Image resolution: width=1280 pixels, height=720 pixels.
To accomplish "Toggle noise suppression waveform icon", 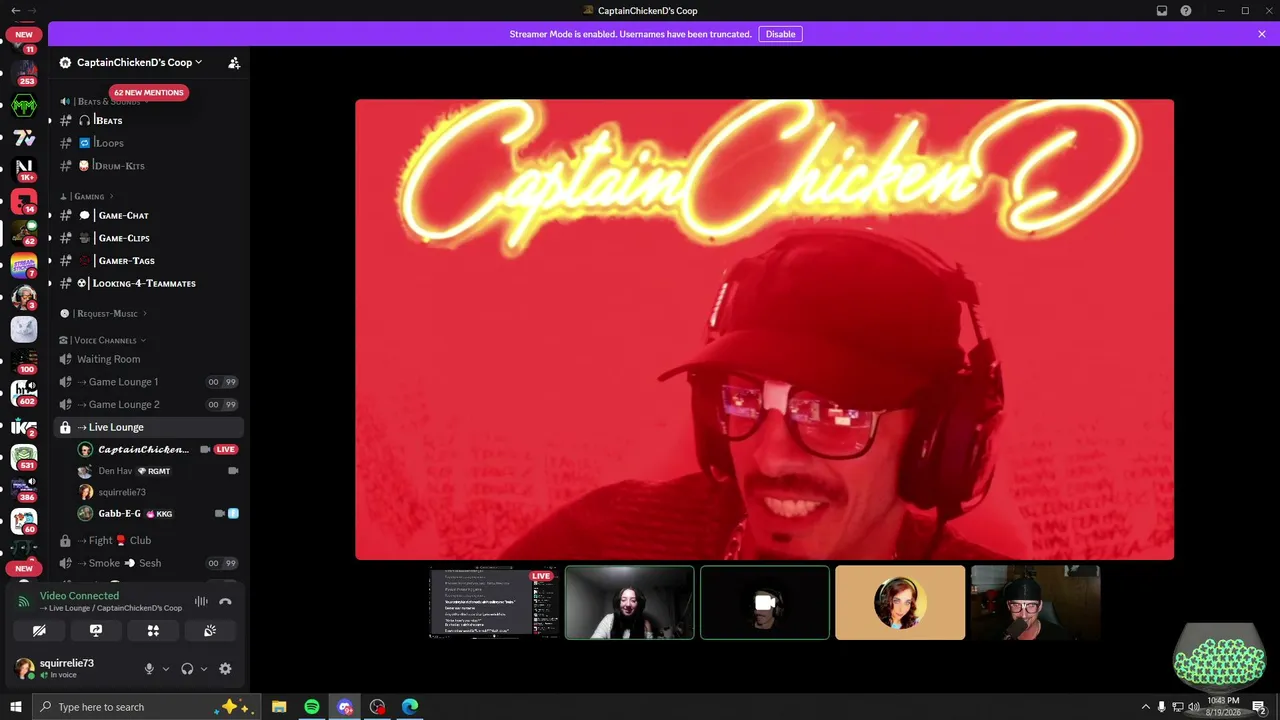I will [201, 601].
